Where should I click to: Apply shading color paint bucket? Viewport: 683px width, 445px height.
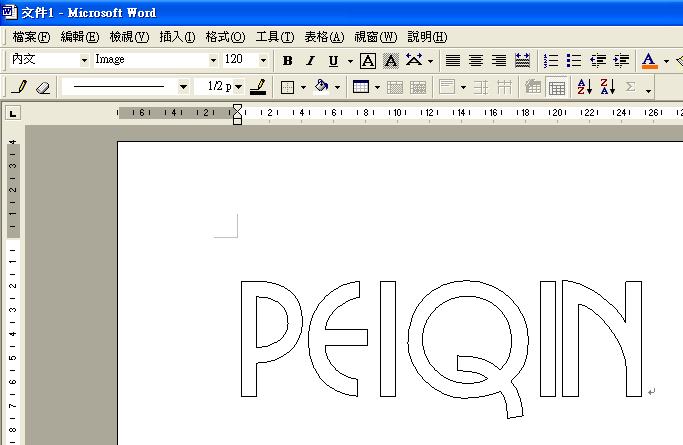[321, 87]
